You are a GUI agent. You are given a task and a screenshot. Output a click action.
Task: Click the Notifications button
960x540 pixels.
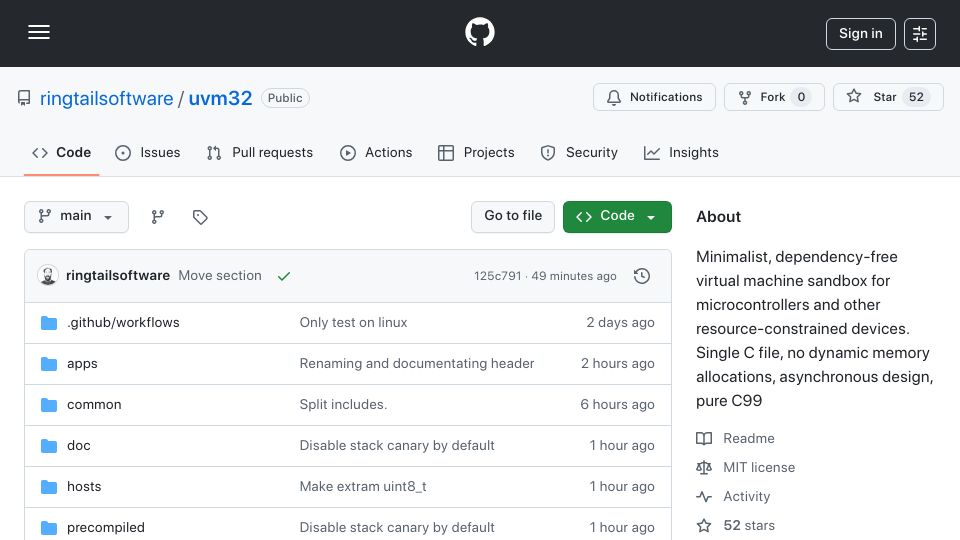point(654,97)
